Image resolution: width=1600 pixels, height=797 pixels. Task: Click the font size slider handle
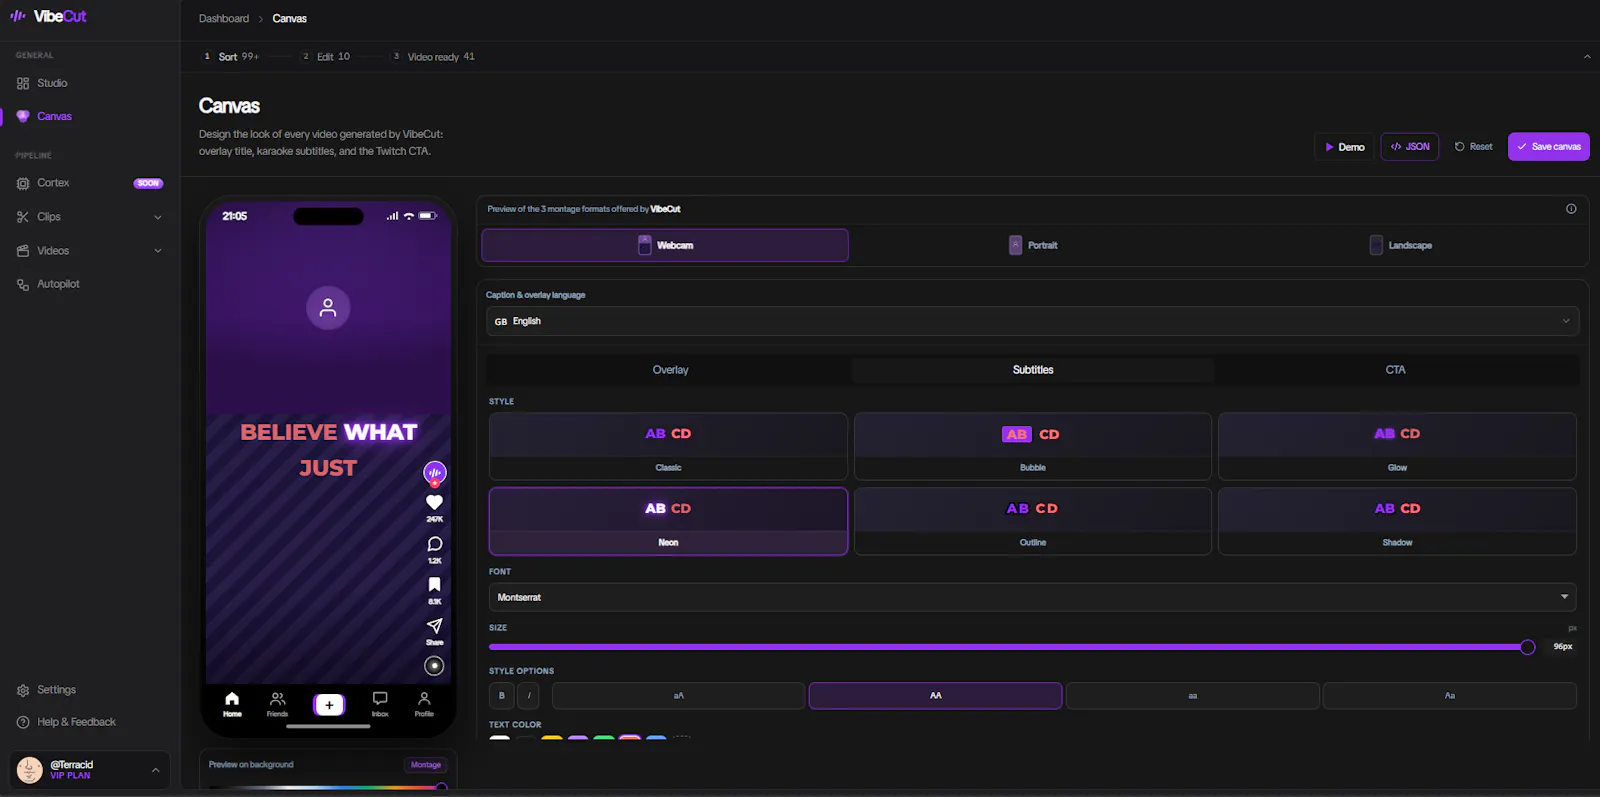pos(1528,647)
